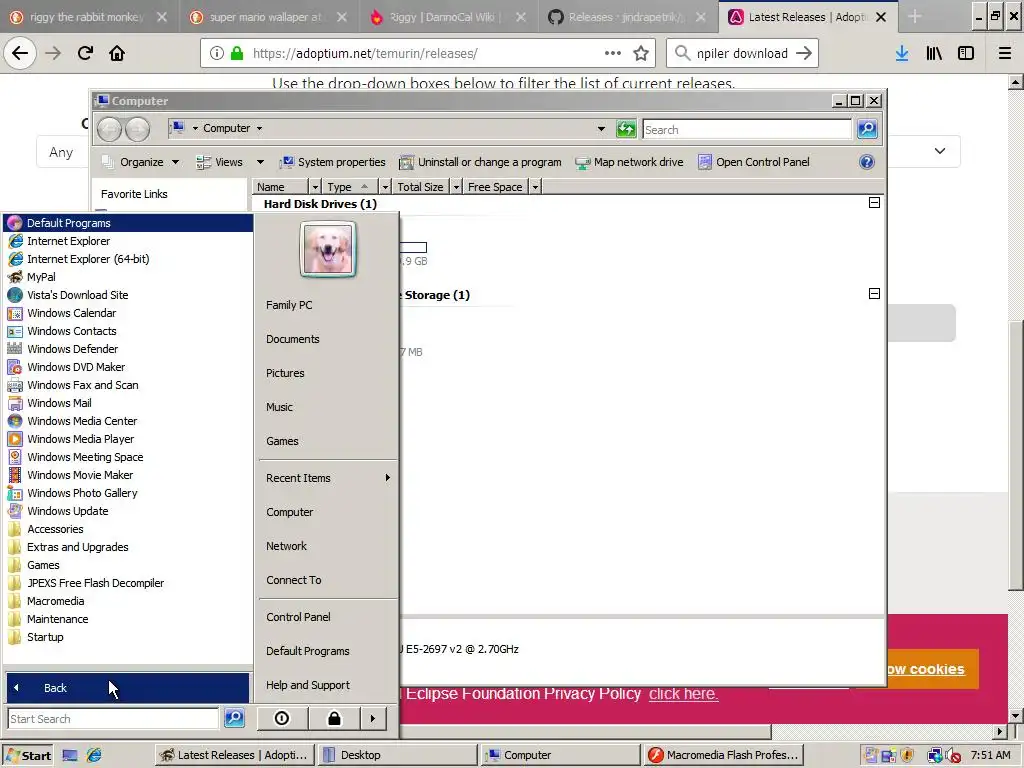Screen dimensions: 1024x768
Task: Click the dog user account picture
Action: (x=328, y=249)
